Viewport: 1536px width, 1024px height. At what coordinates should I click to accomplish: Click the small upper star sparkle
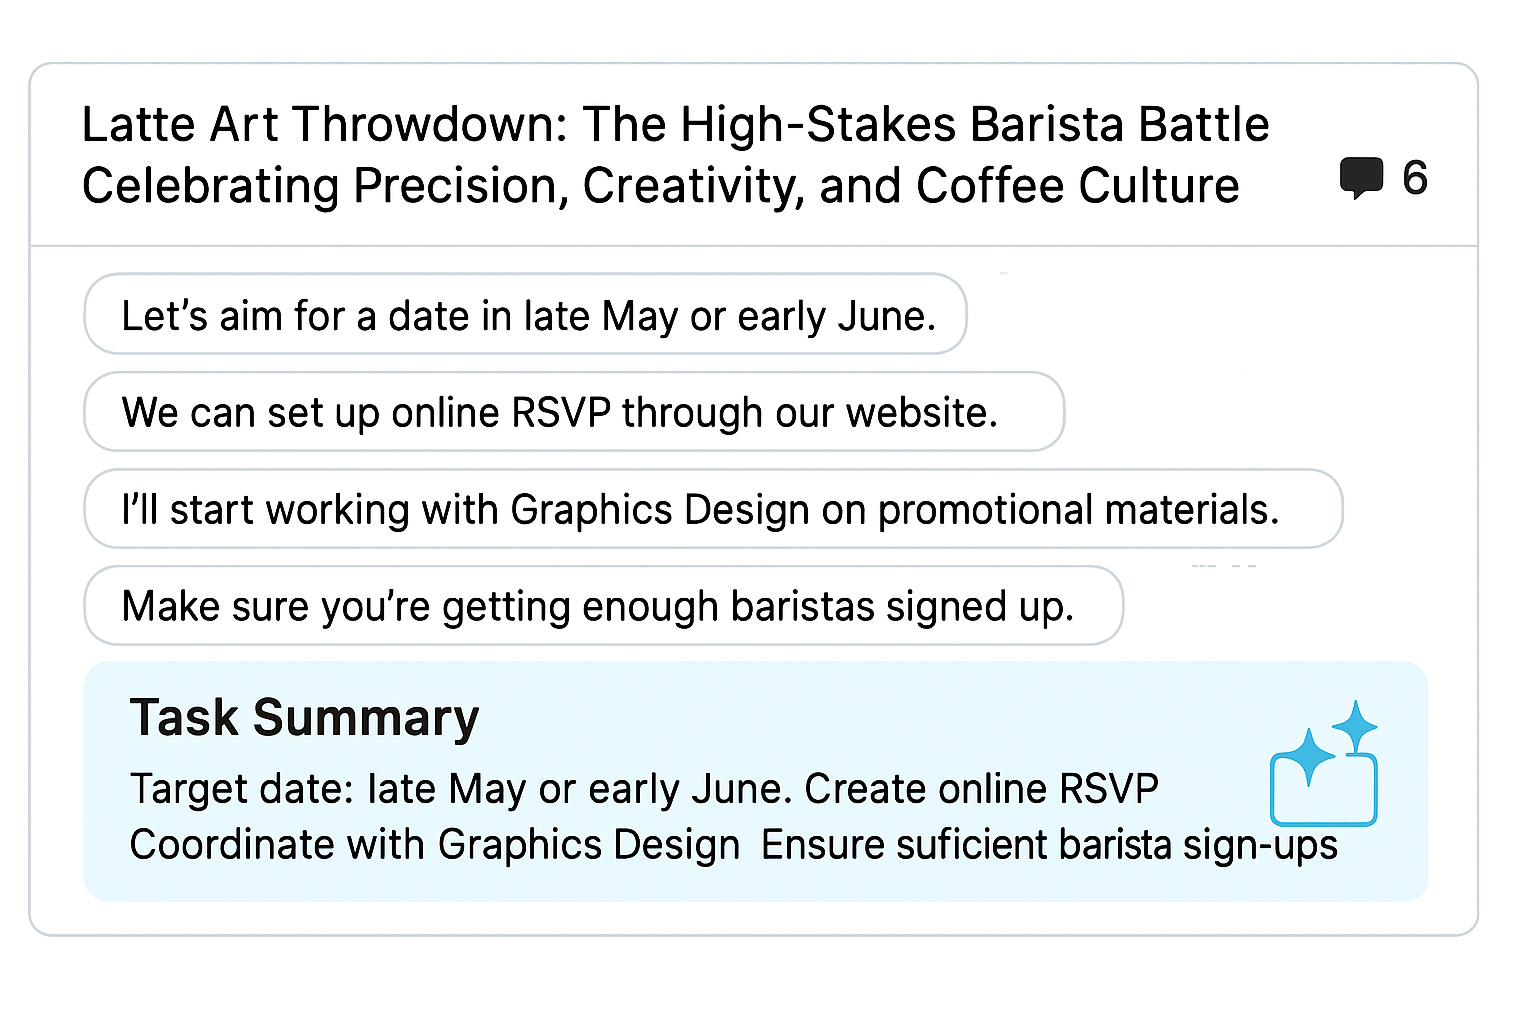(x=1356, y=725)
